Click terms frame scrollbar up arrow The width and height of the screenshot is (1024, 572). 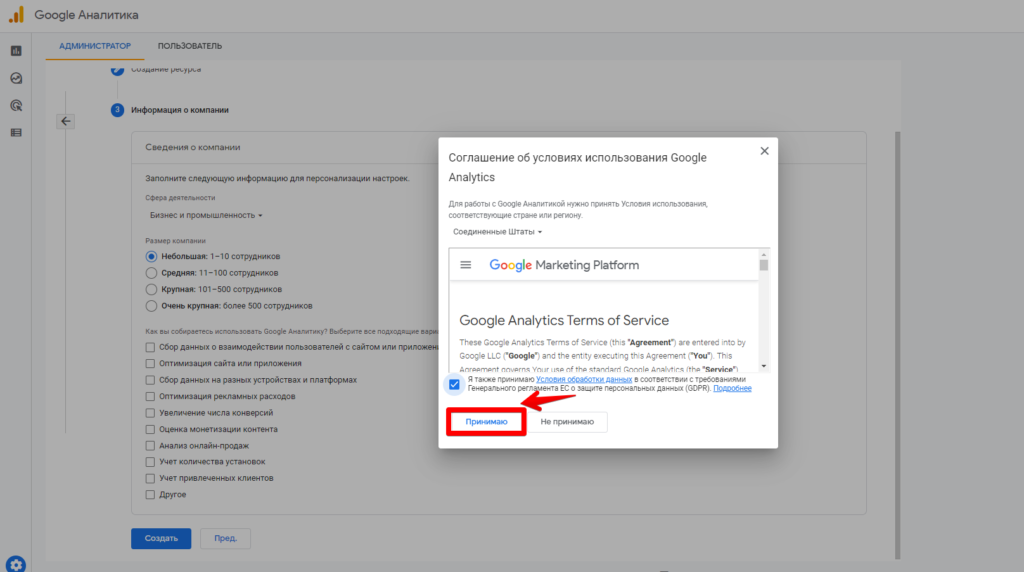763,255
